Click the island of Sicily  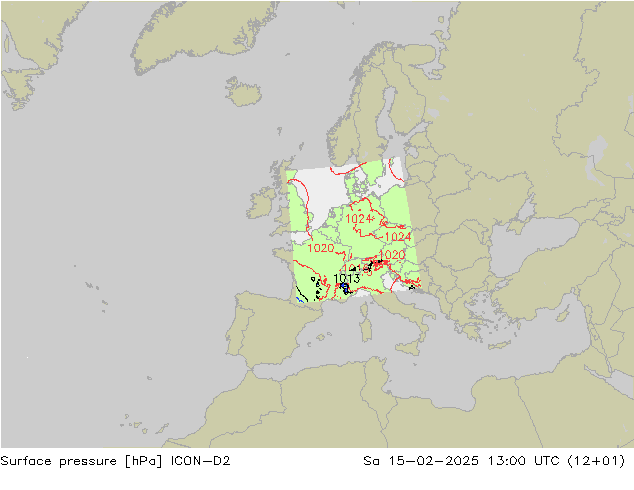pyautogui.click(x=410, y=349)
